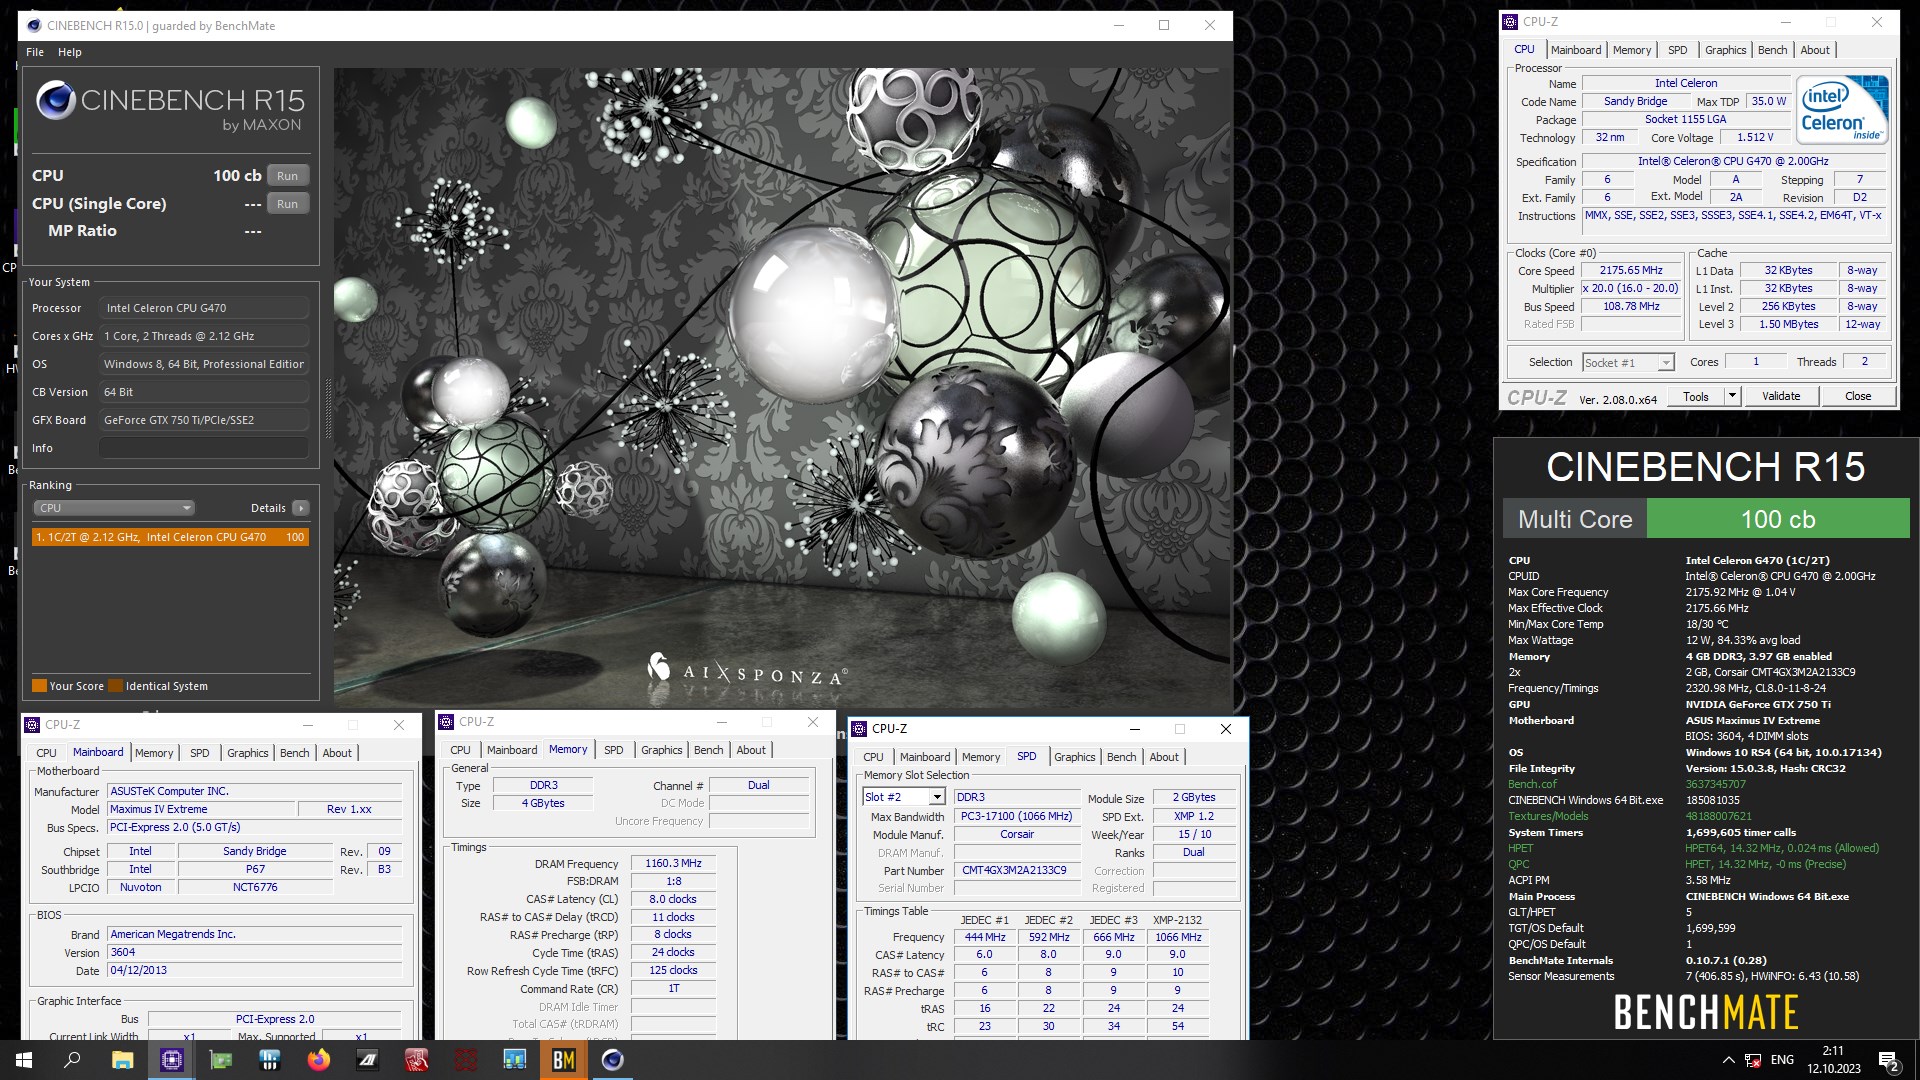Show hidden system tray icons

point(1728,1060)
